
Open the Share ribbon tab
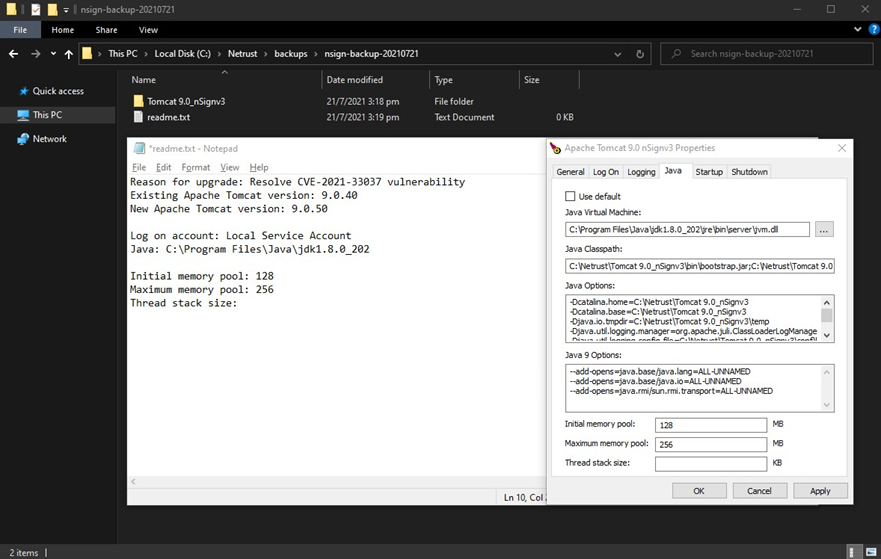(x=106, y=30)
